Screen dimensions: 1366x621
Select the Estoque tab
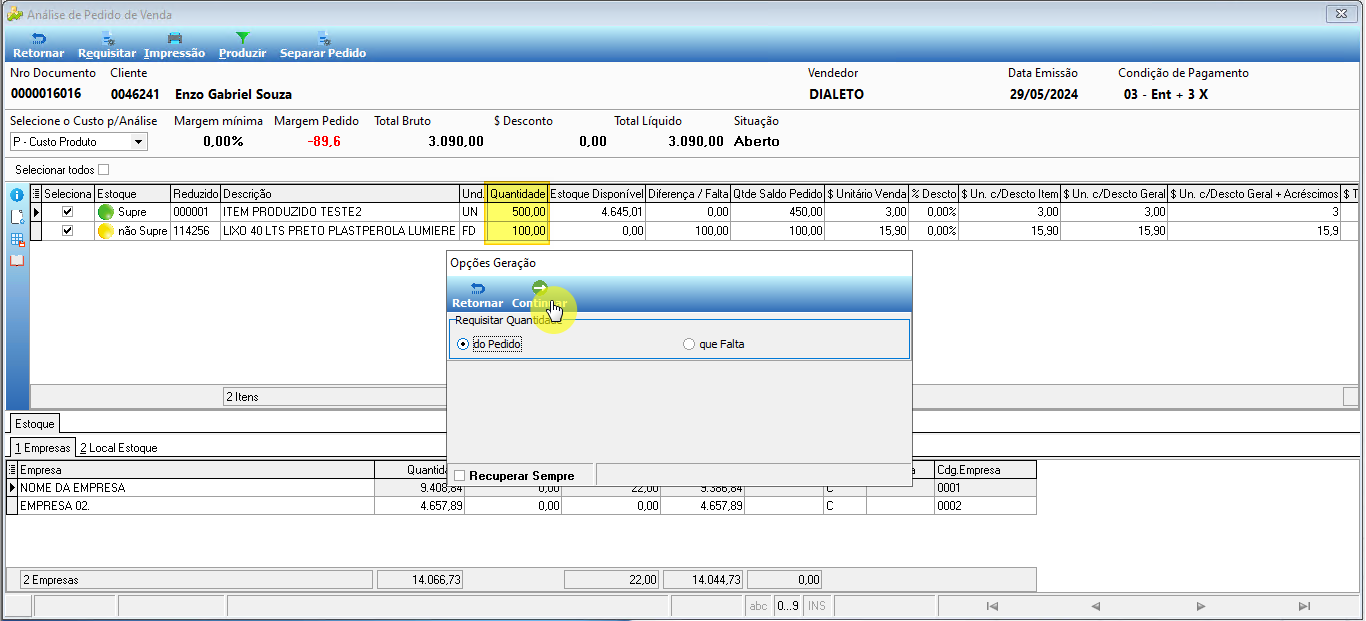35,424
